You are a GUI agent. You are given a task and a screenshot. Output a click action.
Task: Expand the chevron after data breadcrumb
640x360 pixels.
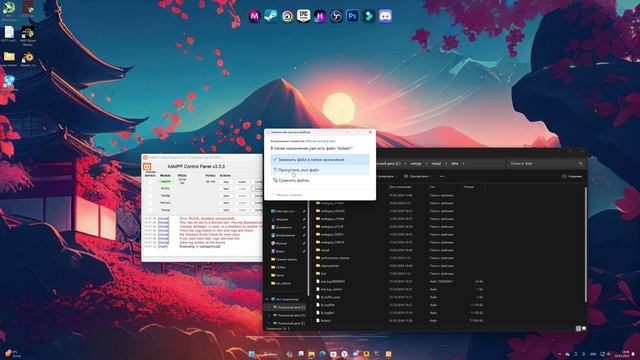pyautogui.click(x=463, y=164)
